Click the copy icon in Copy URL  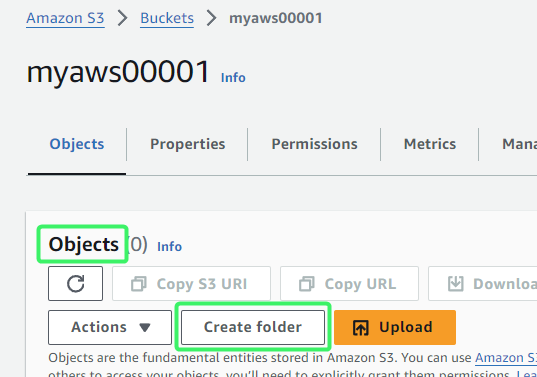click(307, 284)
